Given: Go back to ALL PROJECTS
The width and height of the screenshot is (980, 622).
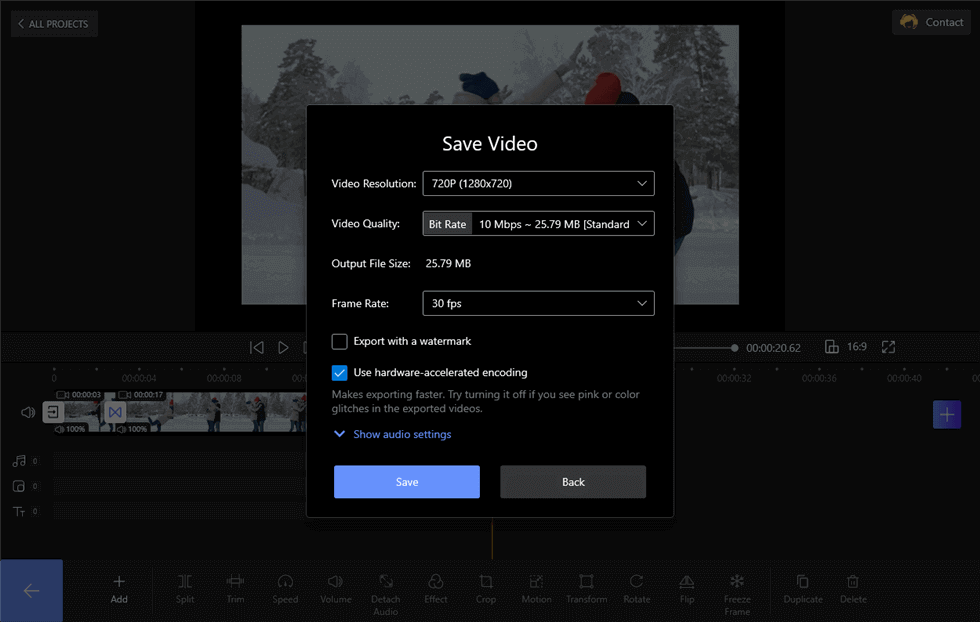Looking at the screenshot, I should 54,24.
